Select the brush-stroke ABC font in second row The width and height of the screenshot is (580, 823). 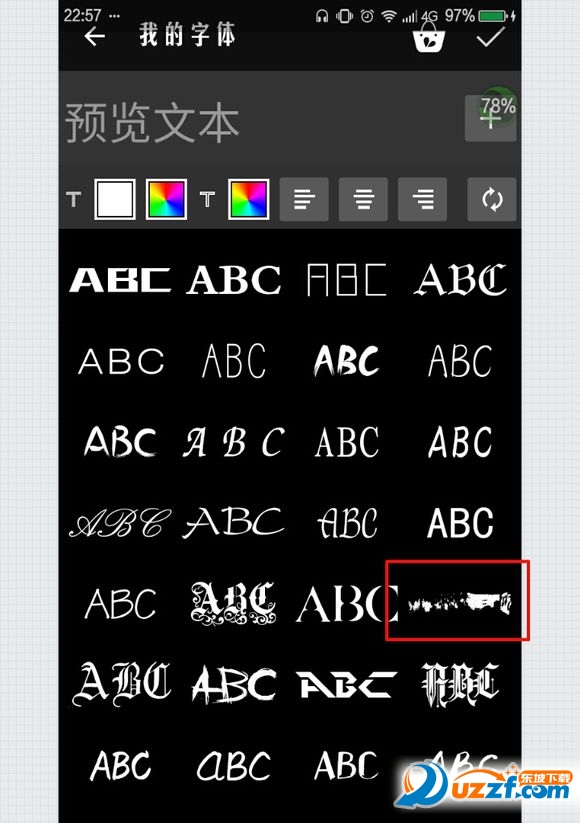click(346, 361)
